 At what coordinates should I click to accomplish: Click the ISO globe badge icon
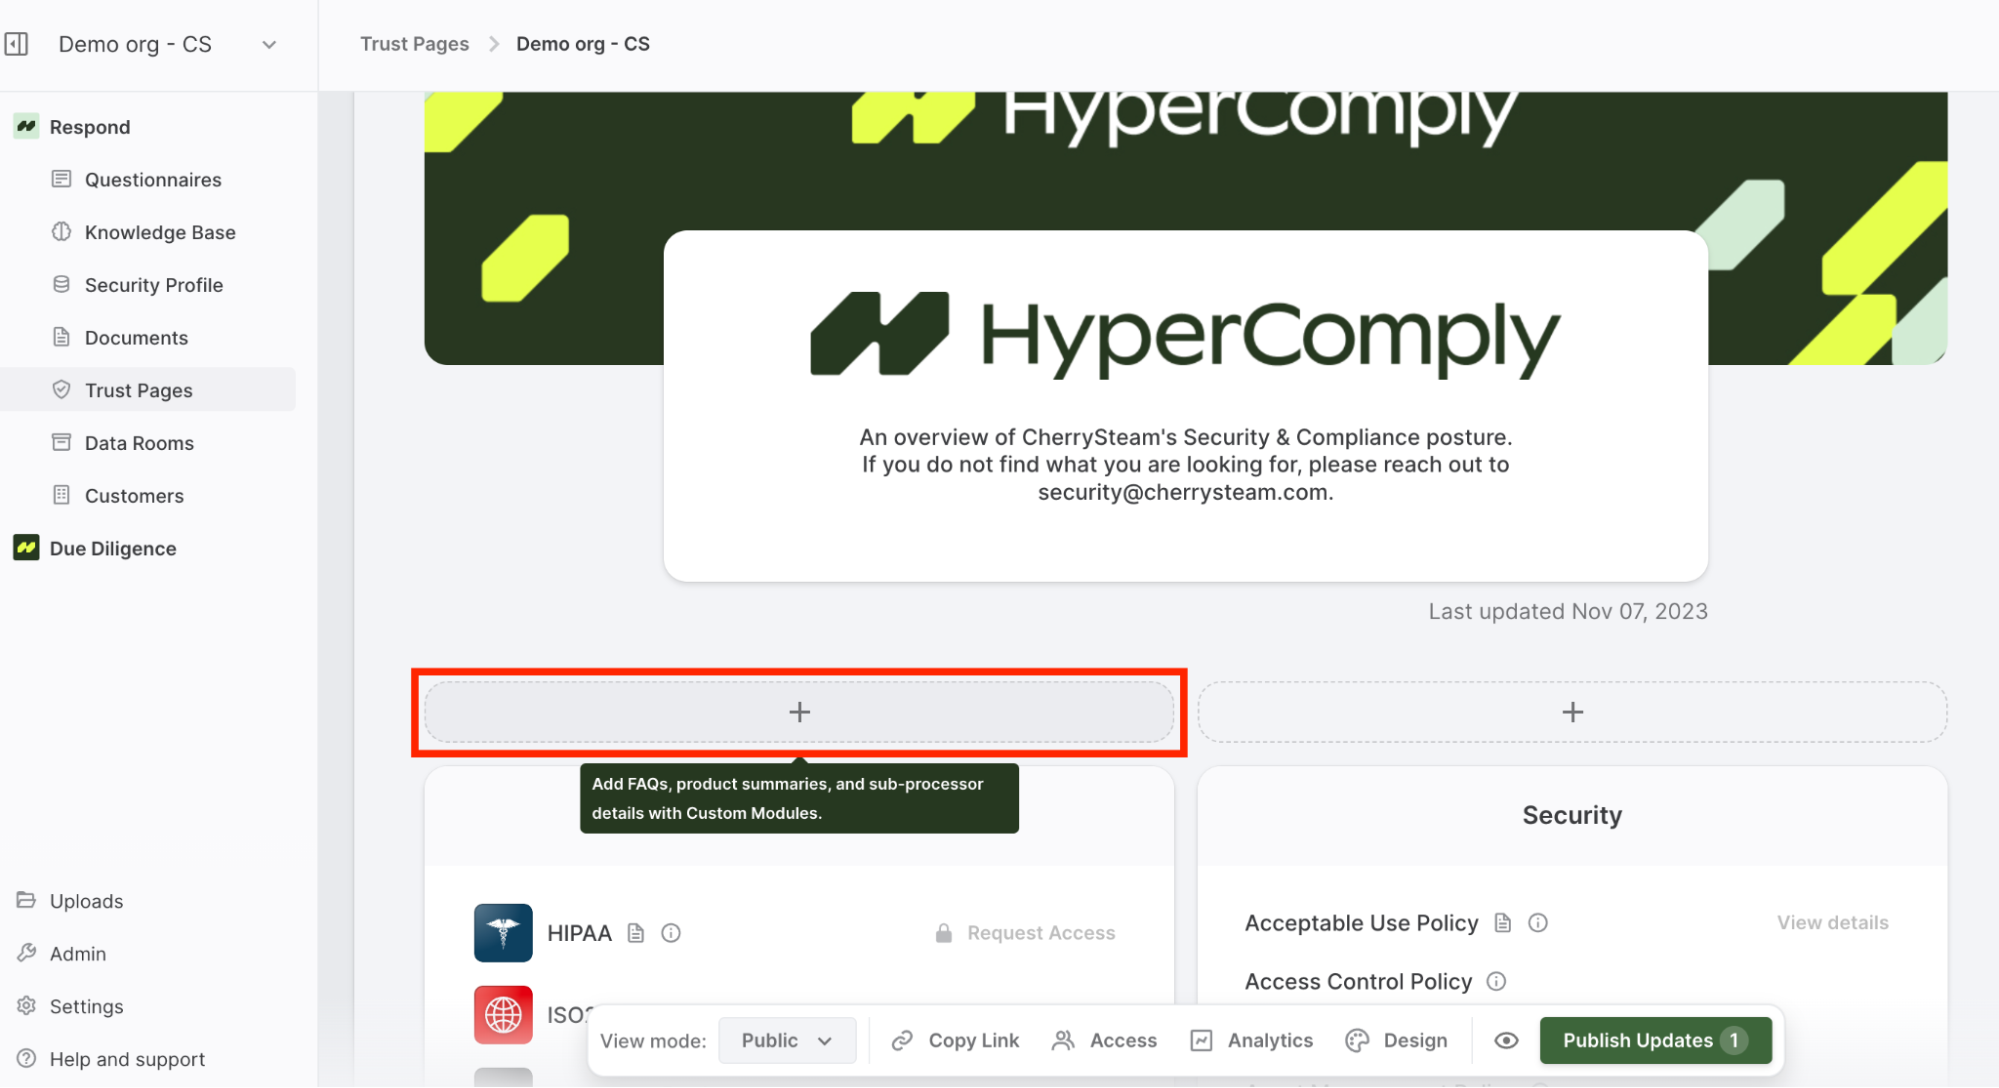tap(503, 1015)
